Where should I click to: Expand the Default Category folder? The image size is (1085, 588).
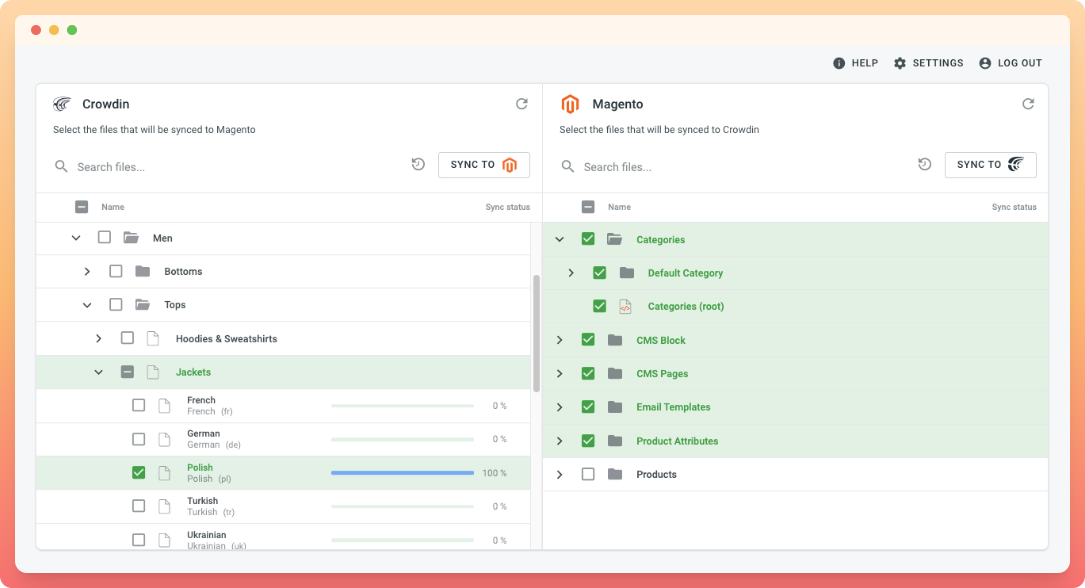tap(571, 273)
